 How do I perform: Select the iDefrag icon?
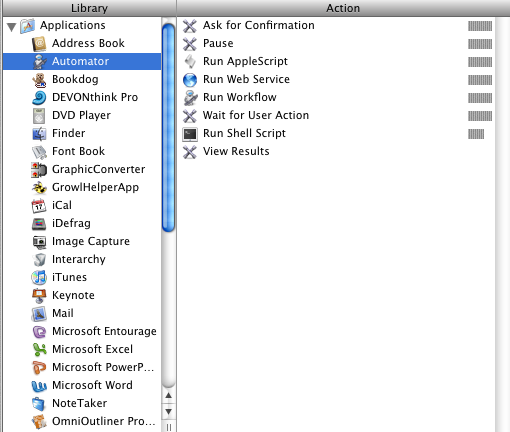(x=39, y=224)
